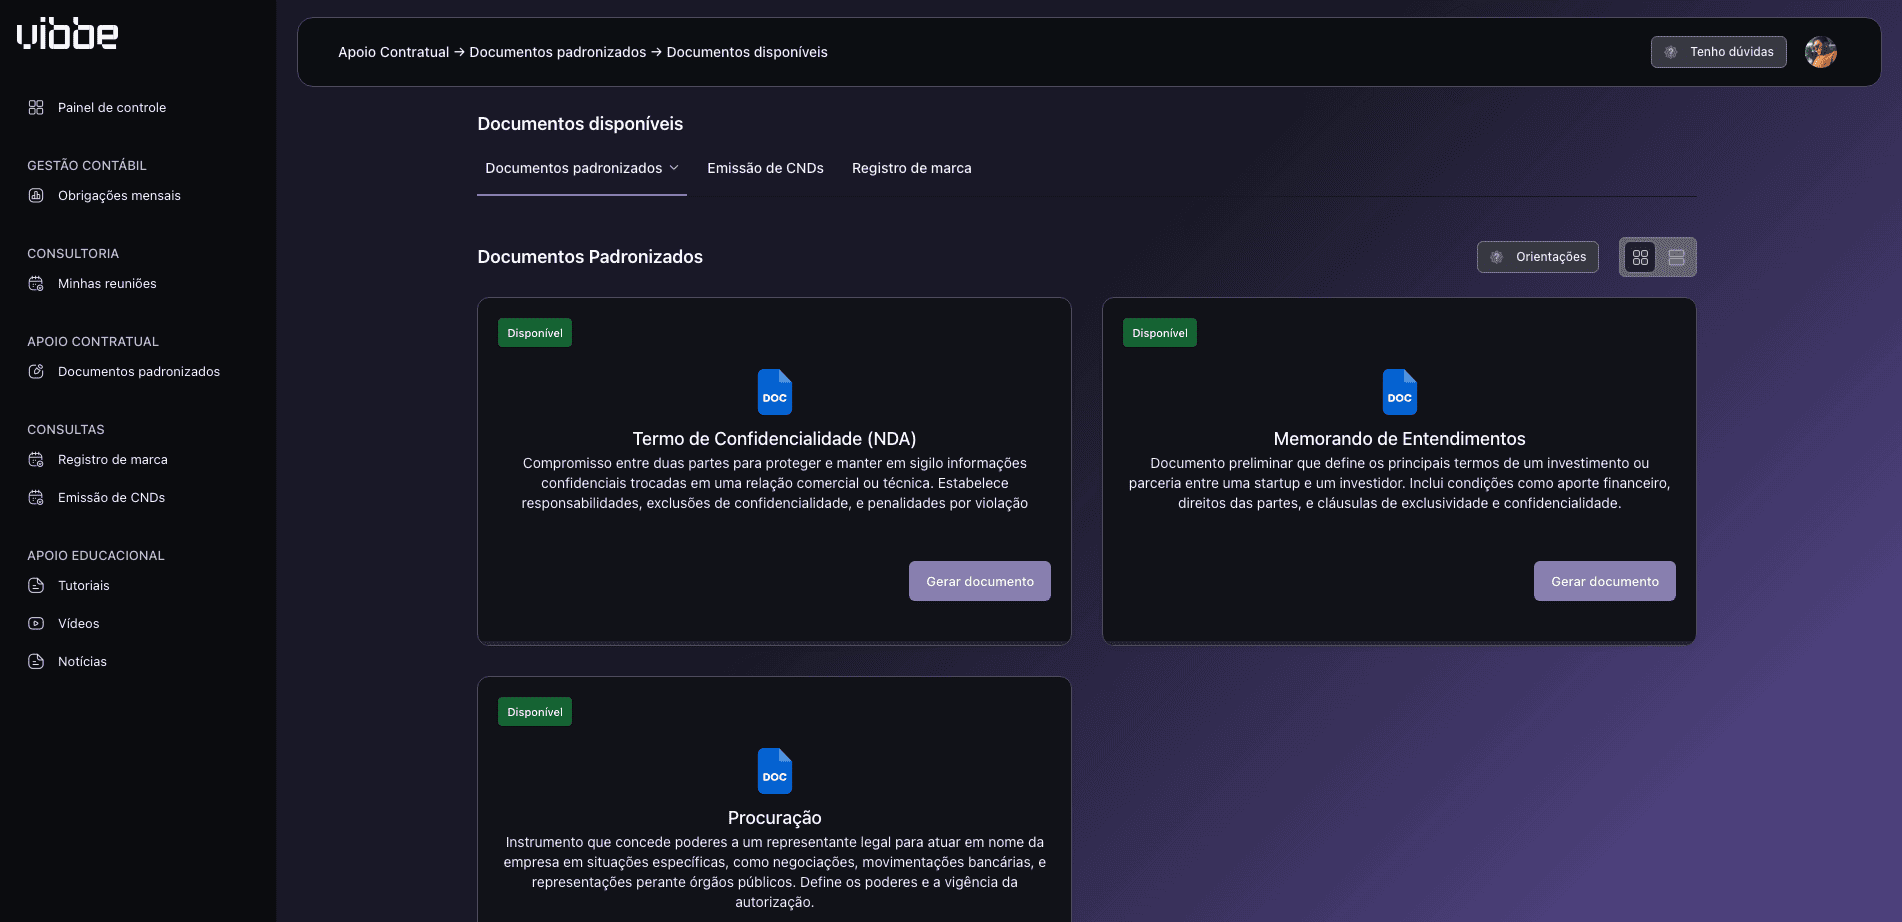
Task: Click the Vídeos play icon in sidebar
Action: tap(36, 624)
